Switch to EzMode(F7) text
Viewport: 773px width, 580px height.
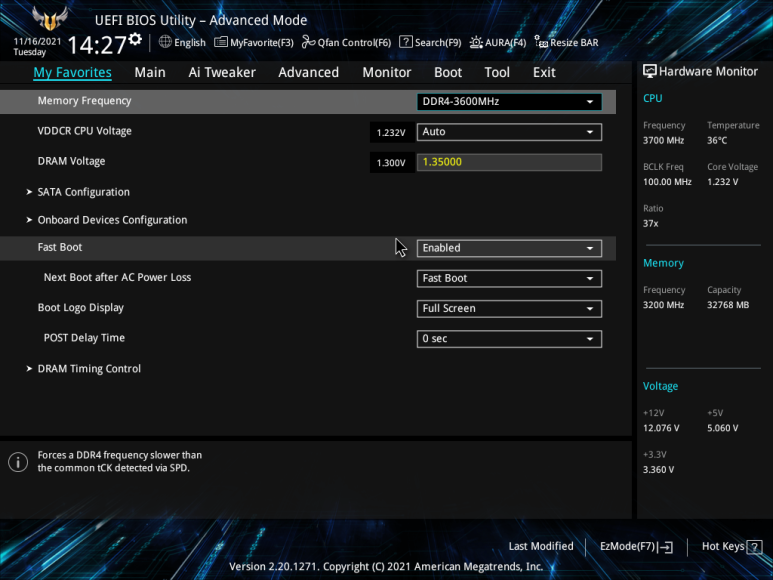(627, 546)
